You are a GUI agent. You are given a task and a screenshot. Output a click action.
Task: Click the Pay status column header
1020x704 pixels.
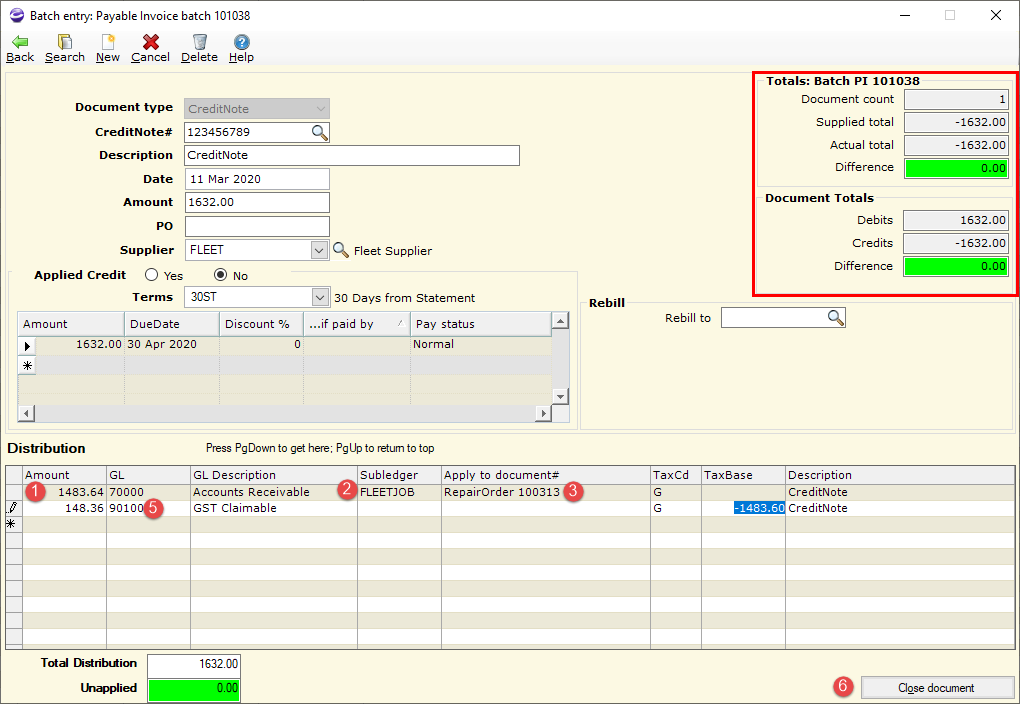[x=481, y=324]
